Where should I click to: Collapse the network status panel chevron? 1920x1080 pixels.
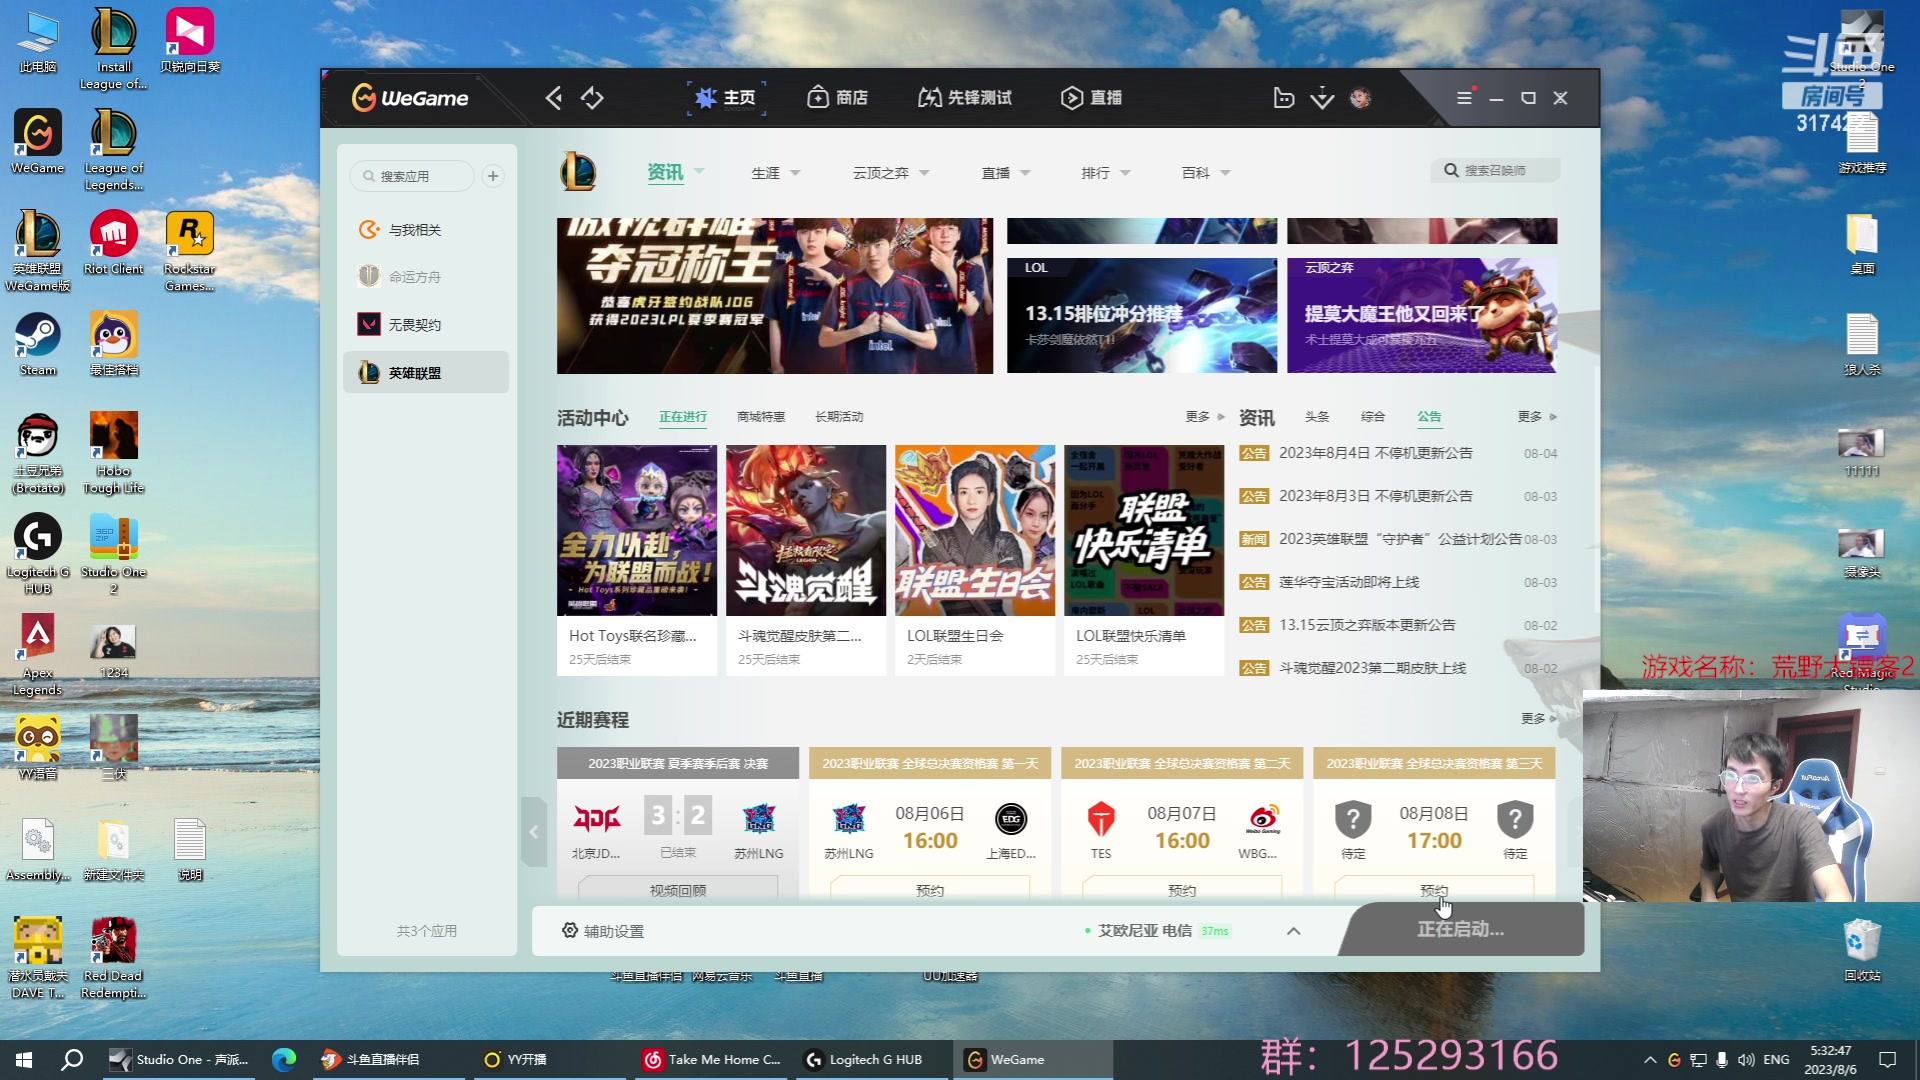(1293, 930)
